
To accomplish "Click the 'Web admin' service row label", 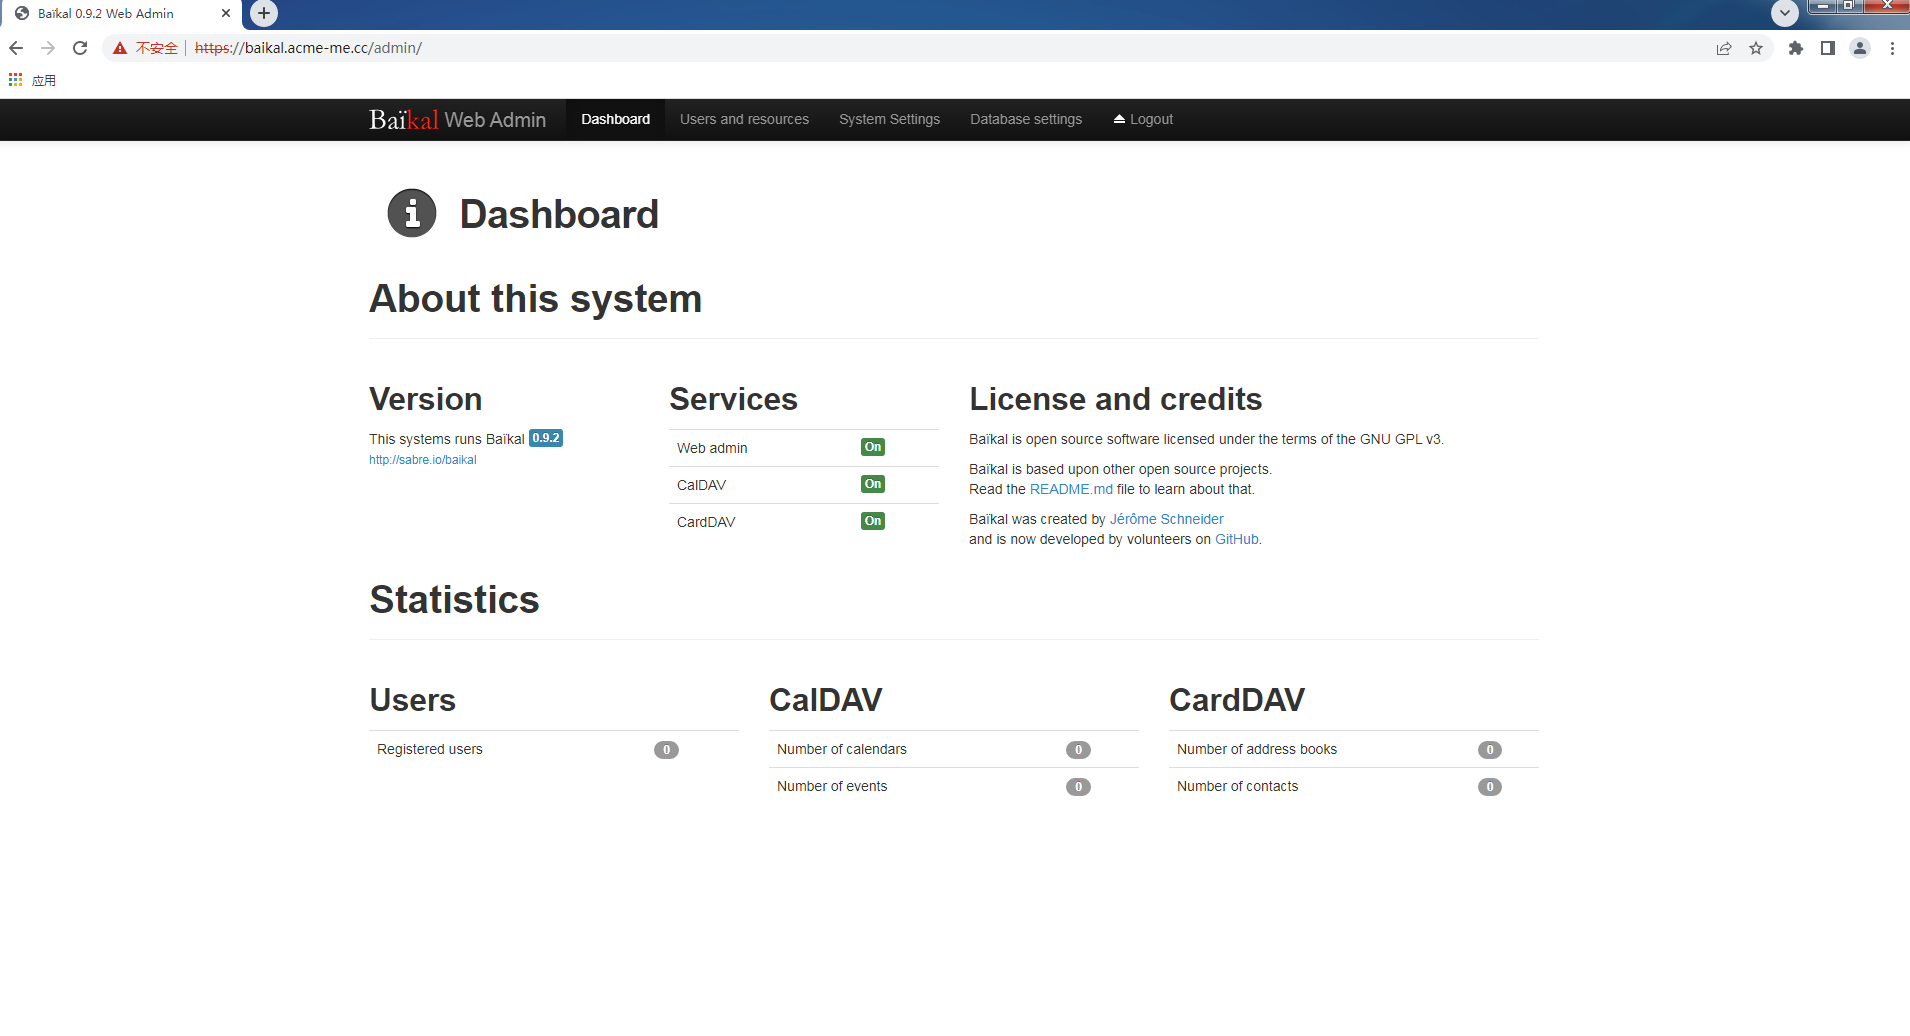I will click(x=712, y=448).
